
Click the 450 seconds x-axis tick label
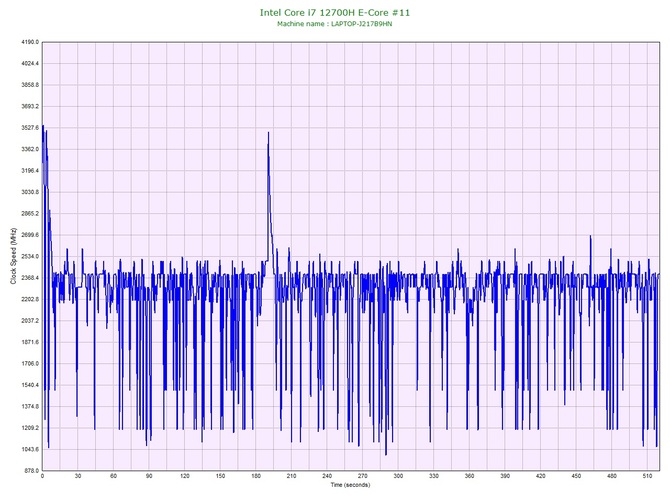(576, 476)
